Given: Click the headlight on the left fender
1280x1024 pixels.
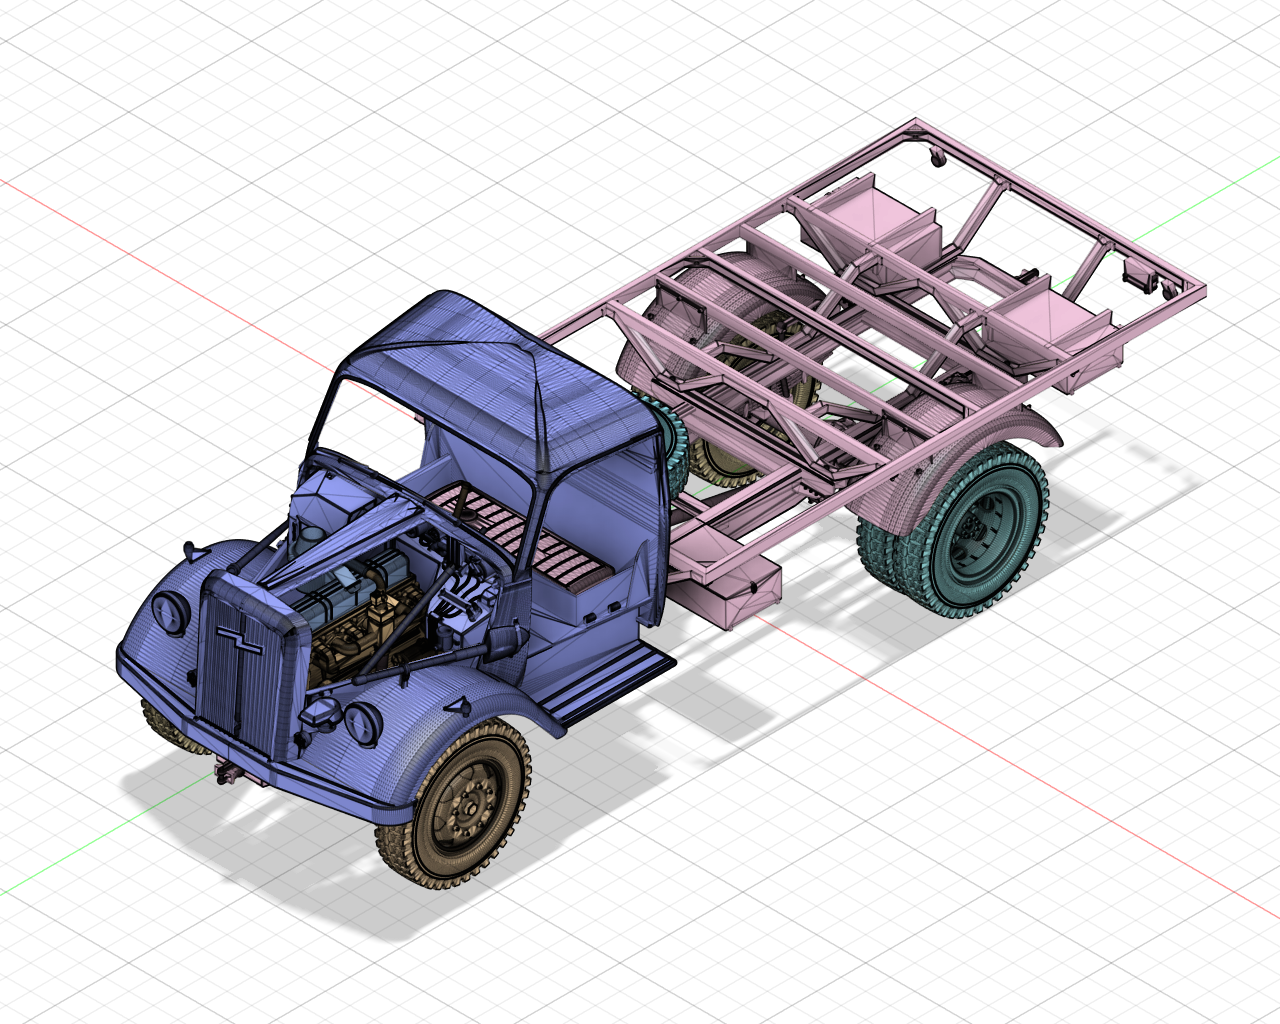Looking at the screenshot, I should 170,611.
